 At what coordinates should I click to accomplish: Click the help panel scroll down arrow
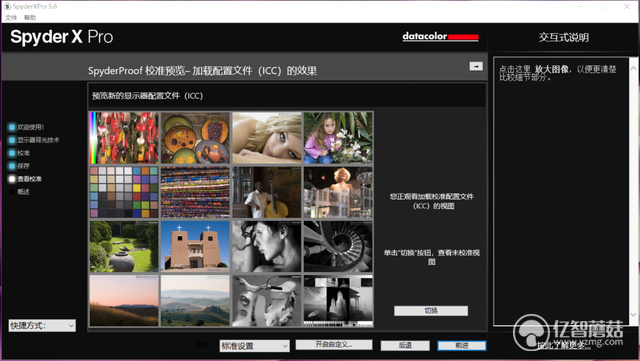point(633,314)
